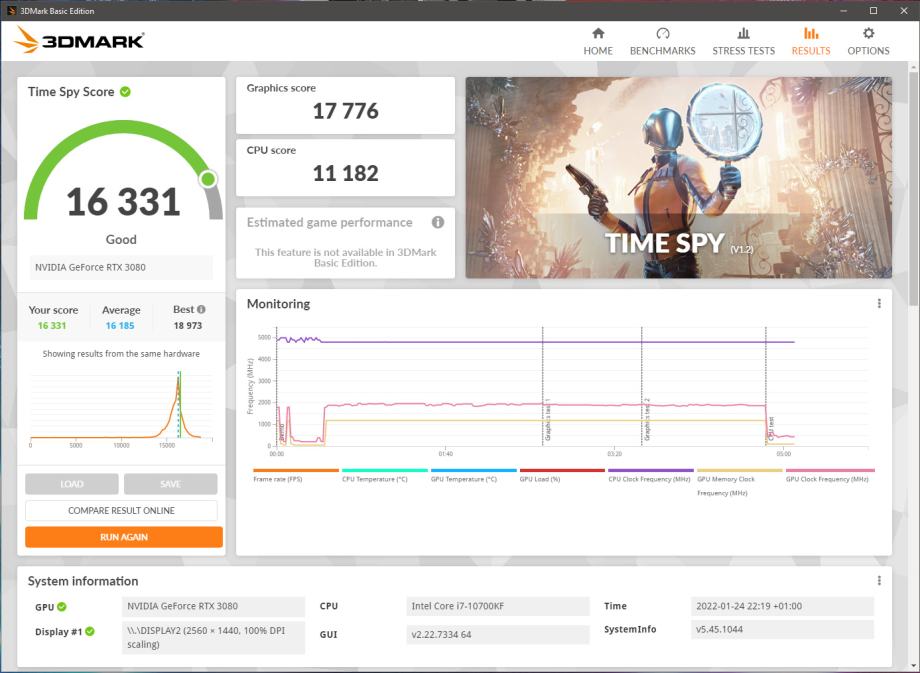
Task: Open the RESULTS tab
Action: [x=811, y=42]
